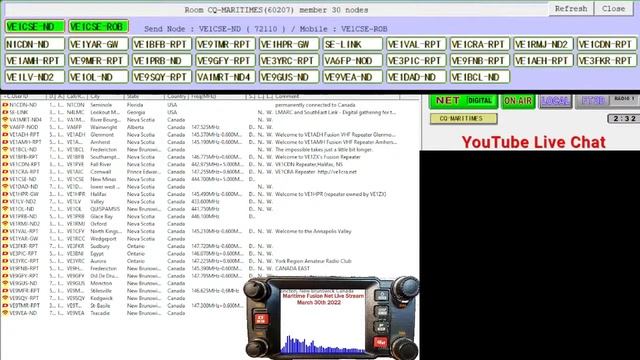Click the VE1HPR-GW node button
This screenshot has width=640, height=360.
point(289,44)
